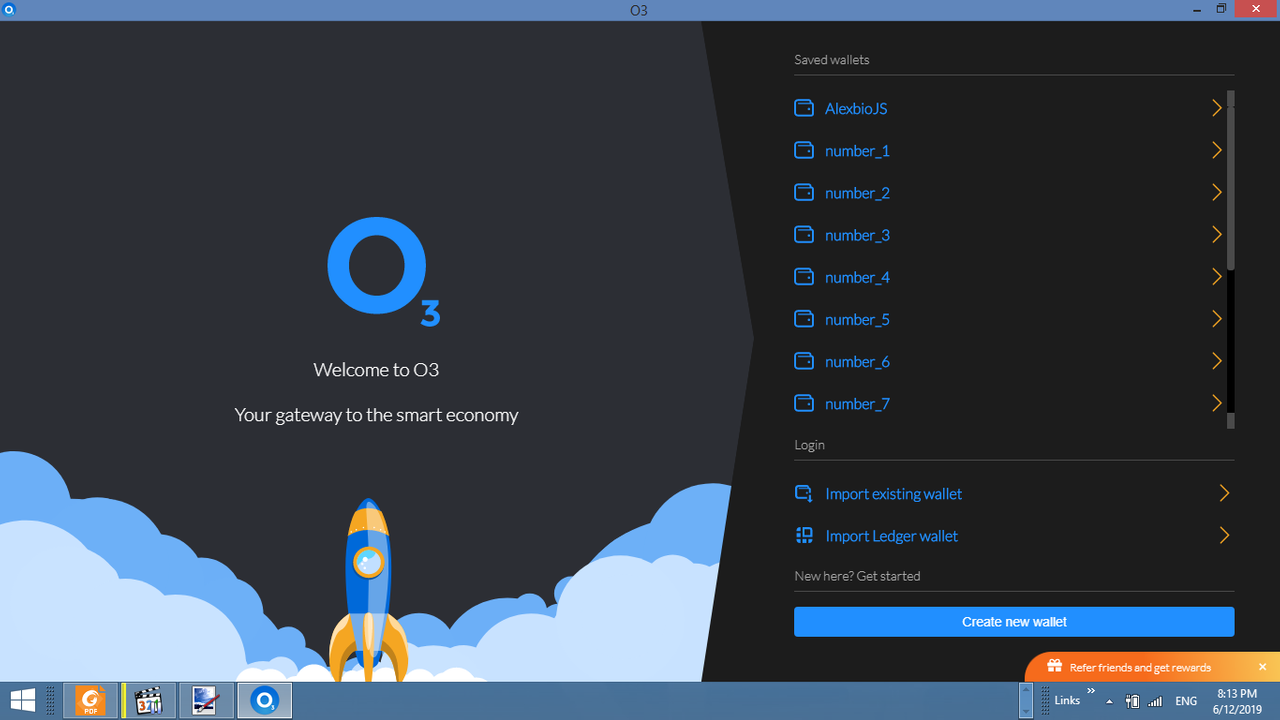Open the AlexbioJS wallet arrow

coord(1217,108)
